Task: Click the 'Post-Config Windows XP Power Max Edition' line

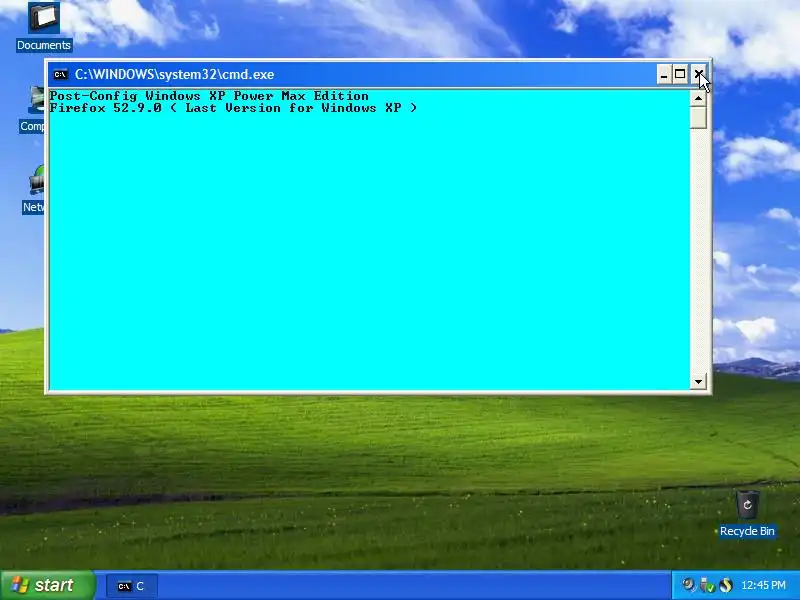Action: click(209, 96)
